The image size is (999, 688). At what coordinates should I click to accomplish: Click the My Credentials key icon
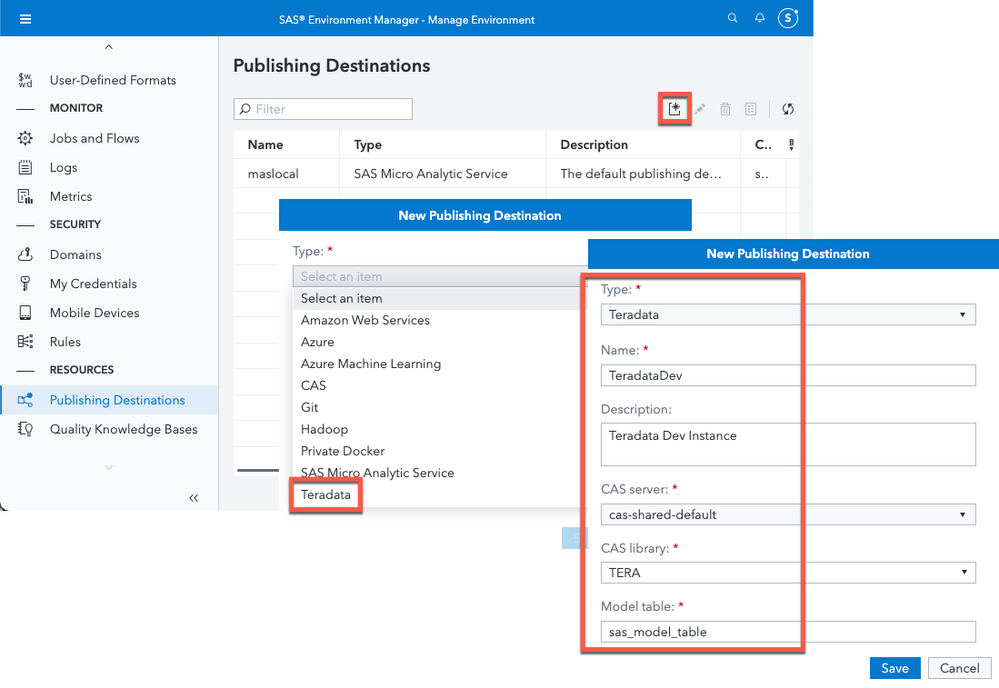tap(25, 283)
